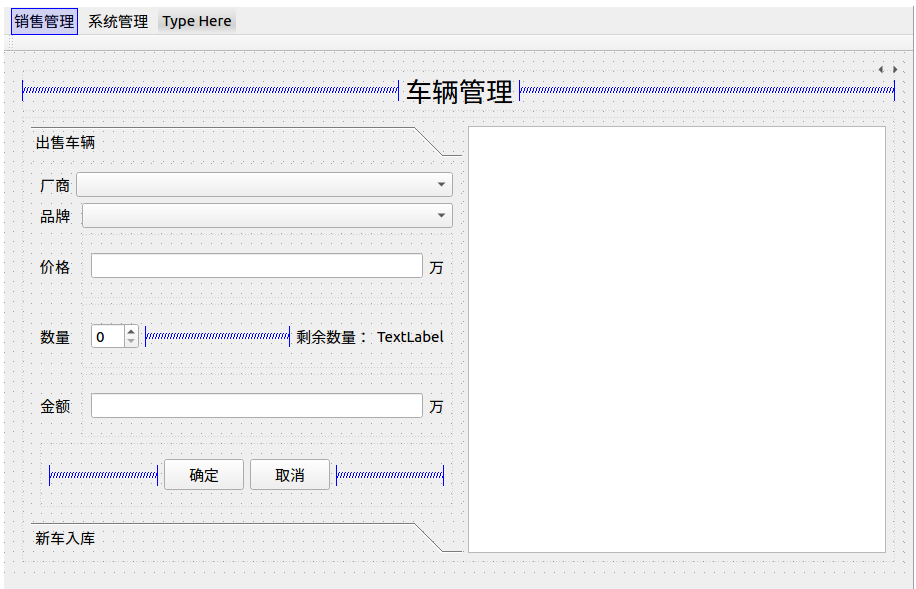The width and height of the screenshot is (916, 589).
Task: Click the 金额 input field
Action: (x=256, y=406)
